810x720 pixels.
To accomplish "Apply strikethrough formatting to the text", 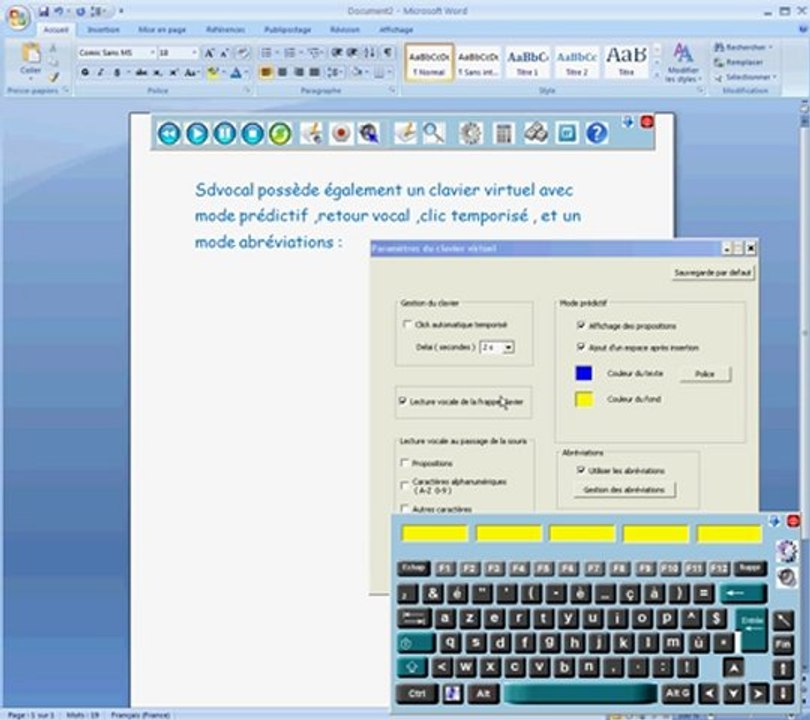I will click(x=141, y=72).
